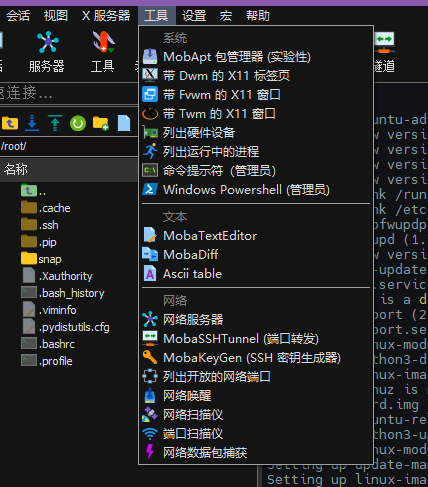Open 带 Dwm 的 X11 标签页

coord(256,76)
